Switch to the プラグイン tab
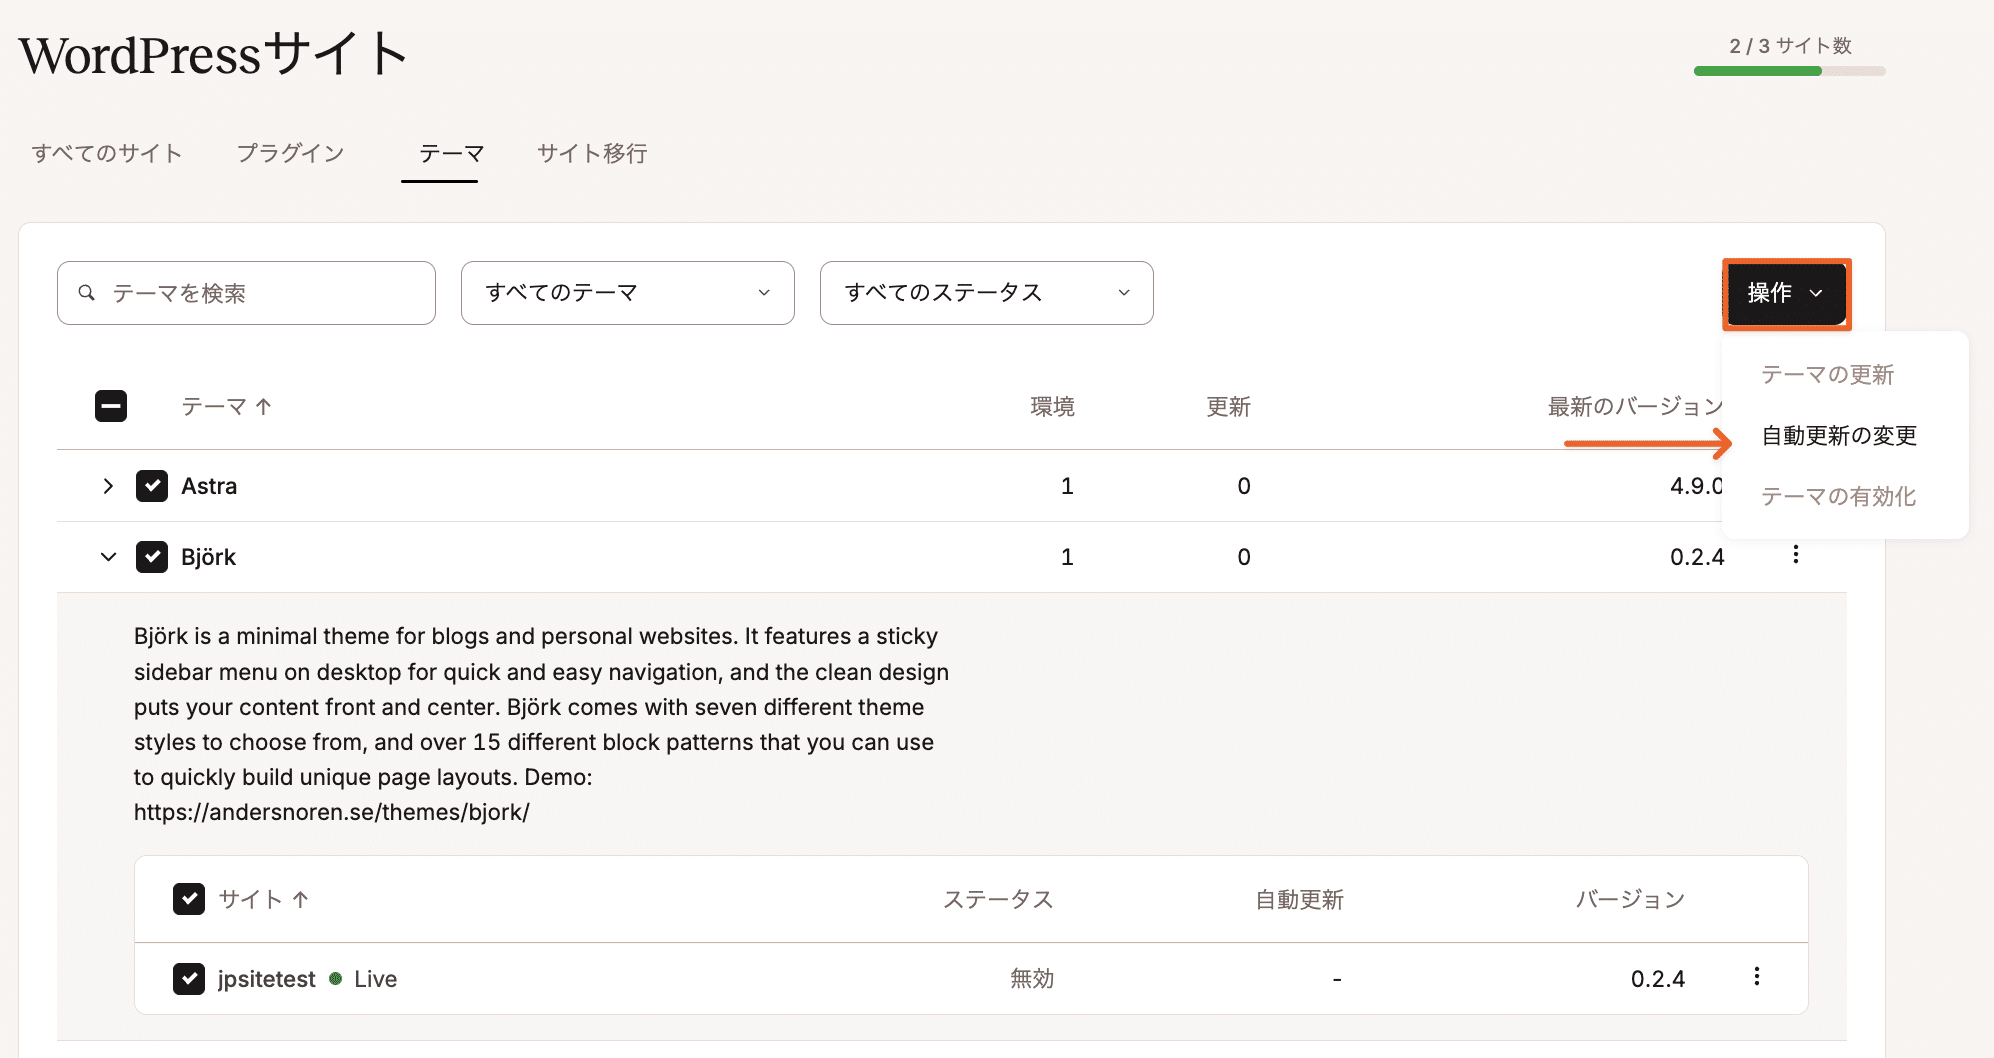The height and width of the screenshot is (1058, 1994). point(291,153)
